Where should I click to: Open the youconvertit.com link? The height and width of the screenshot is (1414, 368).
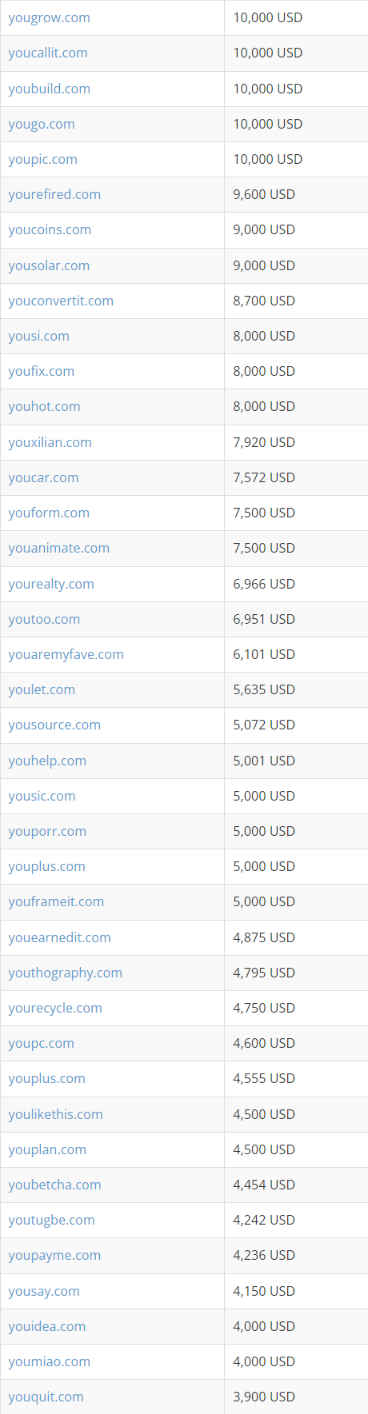coord(61,300)
